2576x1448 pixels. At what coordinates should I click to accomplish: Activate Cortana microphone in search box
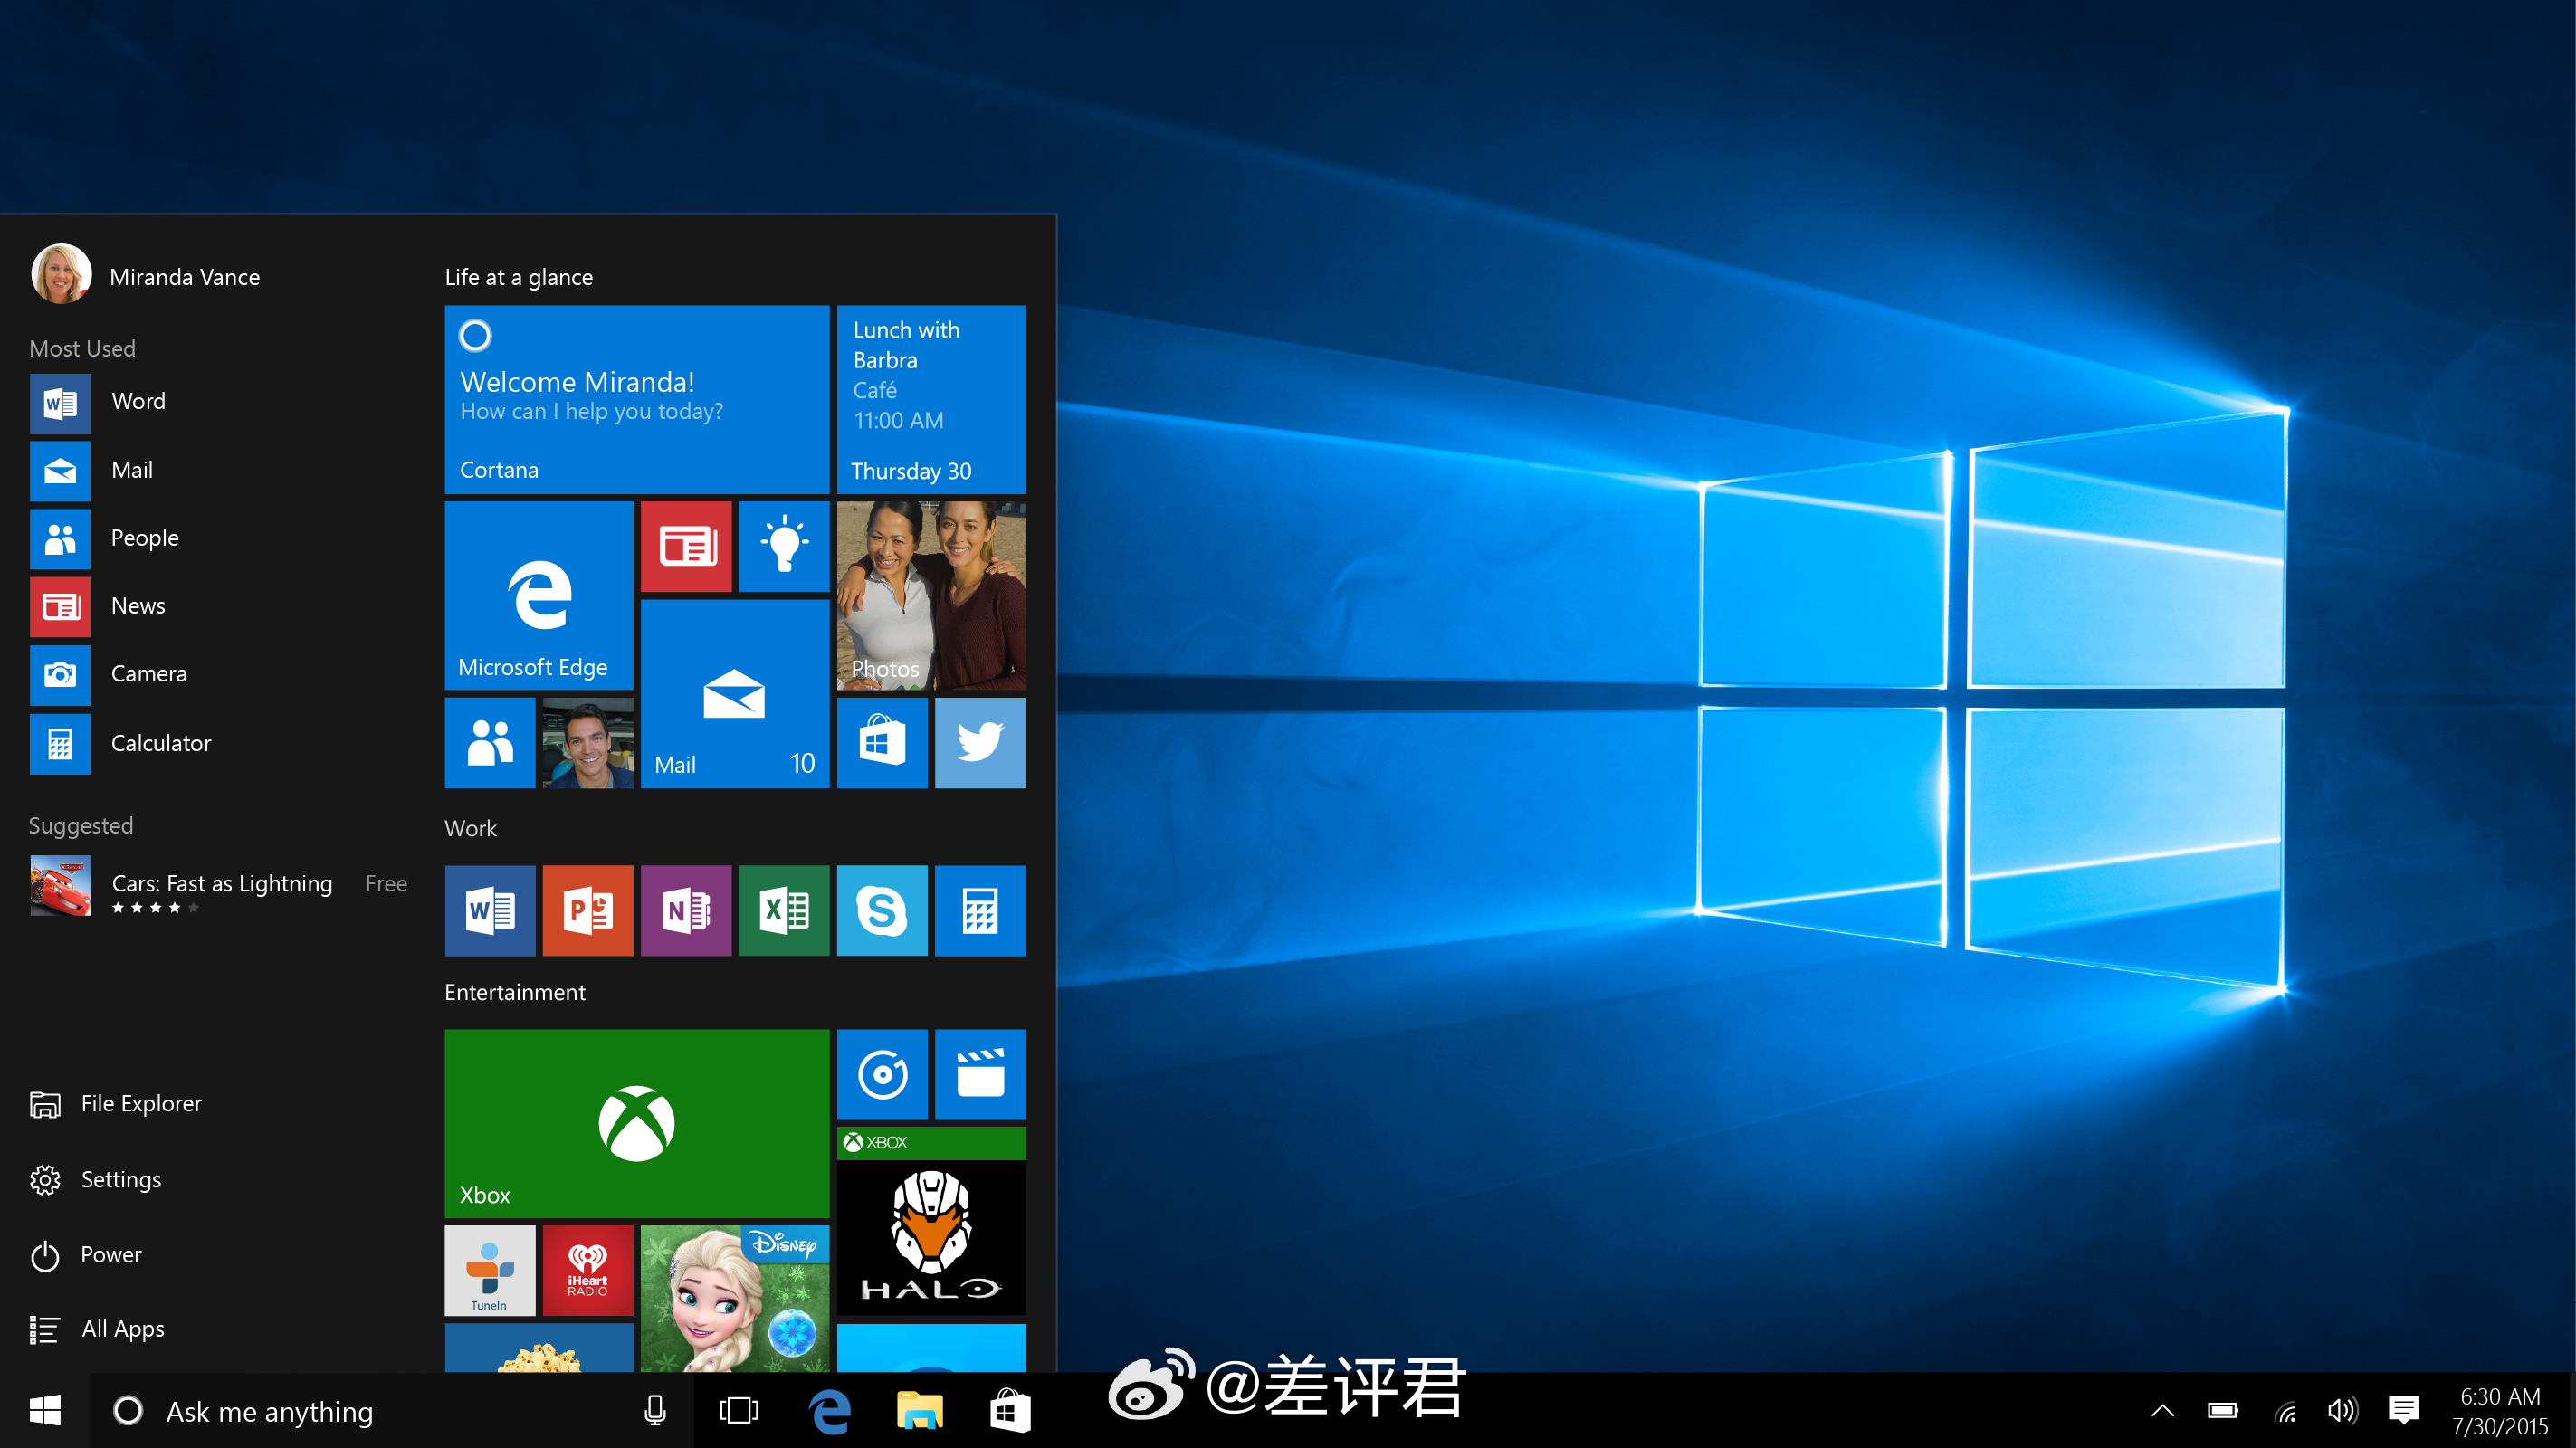[x=655, y=1410]
